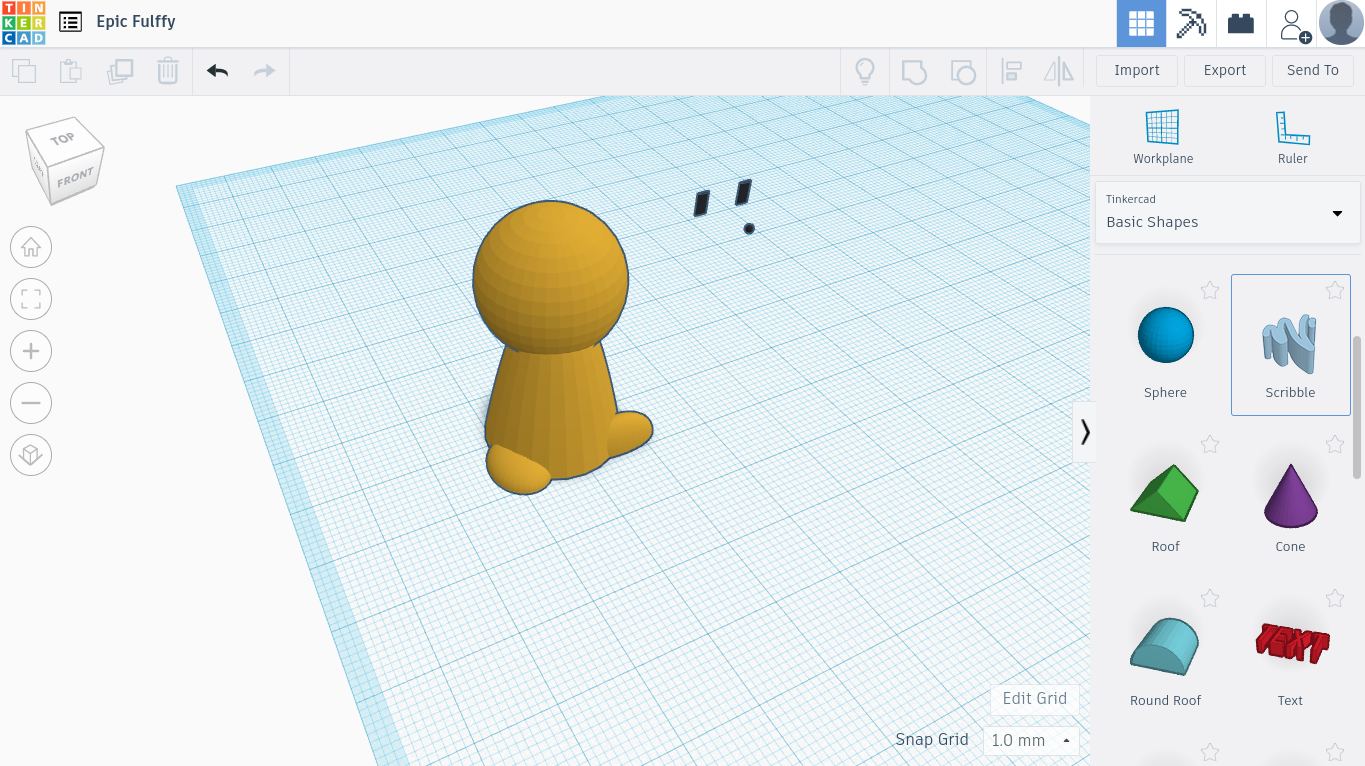Select the Scribble shape
Screen dimensions: 1365x766
coord(1290,345)
